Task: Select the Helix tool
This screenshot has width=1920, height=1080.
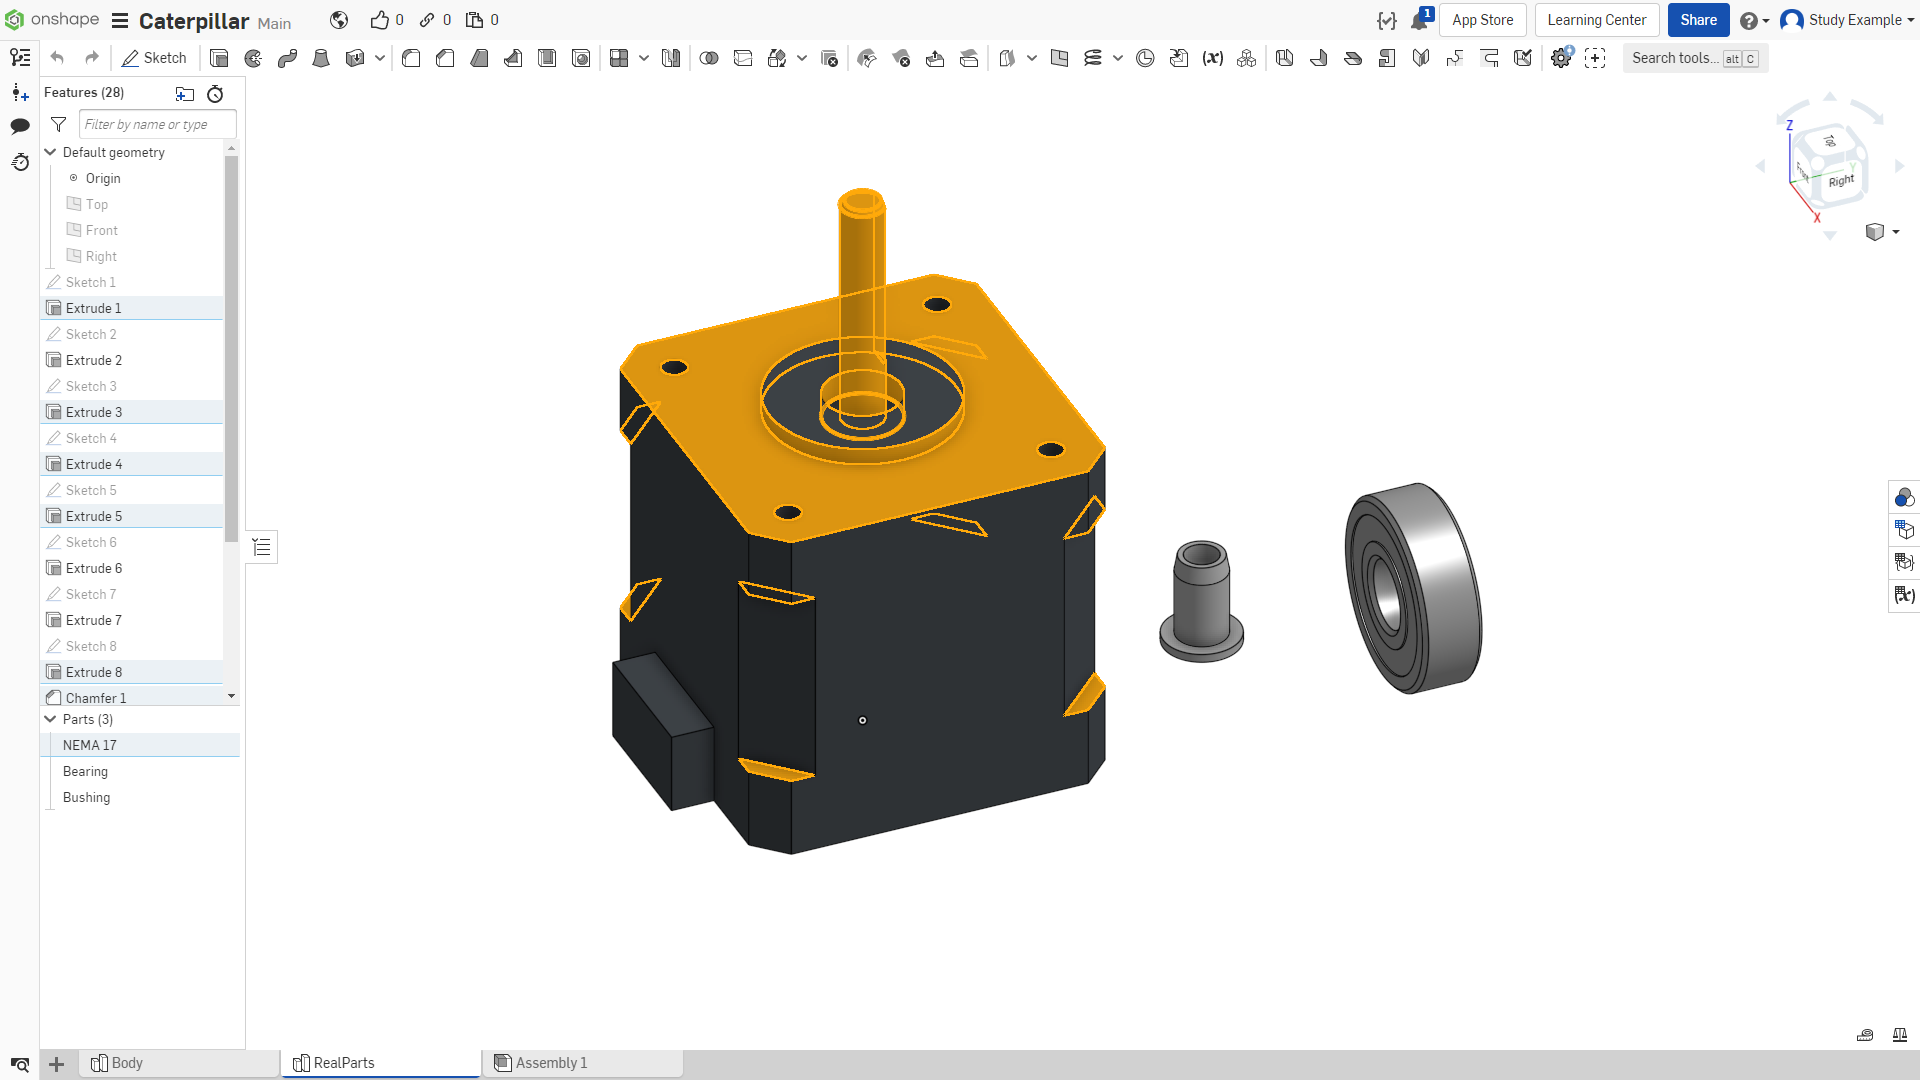Action: coord(1093,58)
